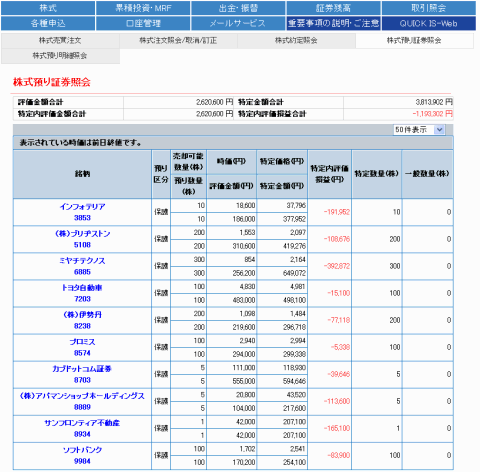This screenshot has width=480, height=472.
Task: Select Toyota evaluation amount 483,000
Action: [244, 300]
